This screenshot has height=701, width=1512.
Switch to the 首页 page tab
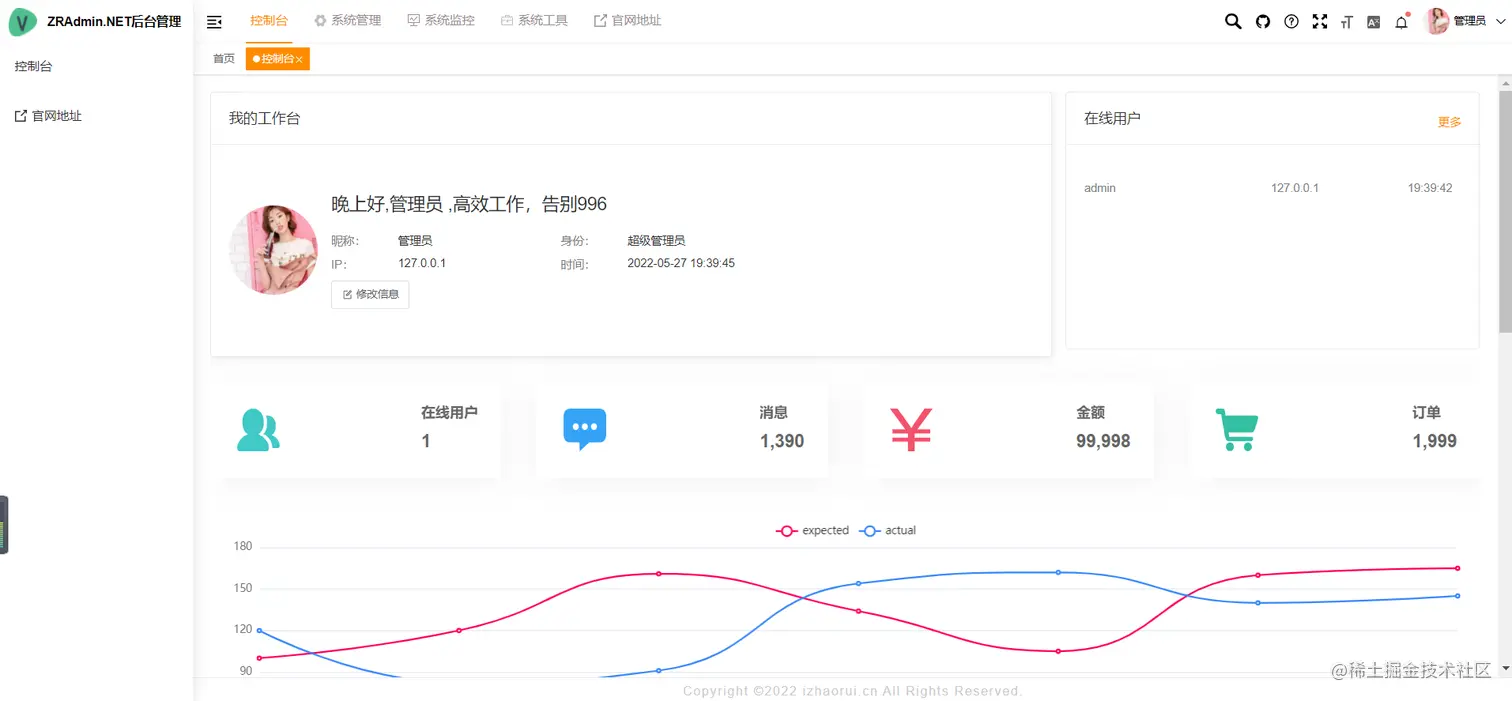coord(224,59)
